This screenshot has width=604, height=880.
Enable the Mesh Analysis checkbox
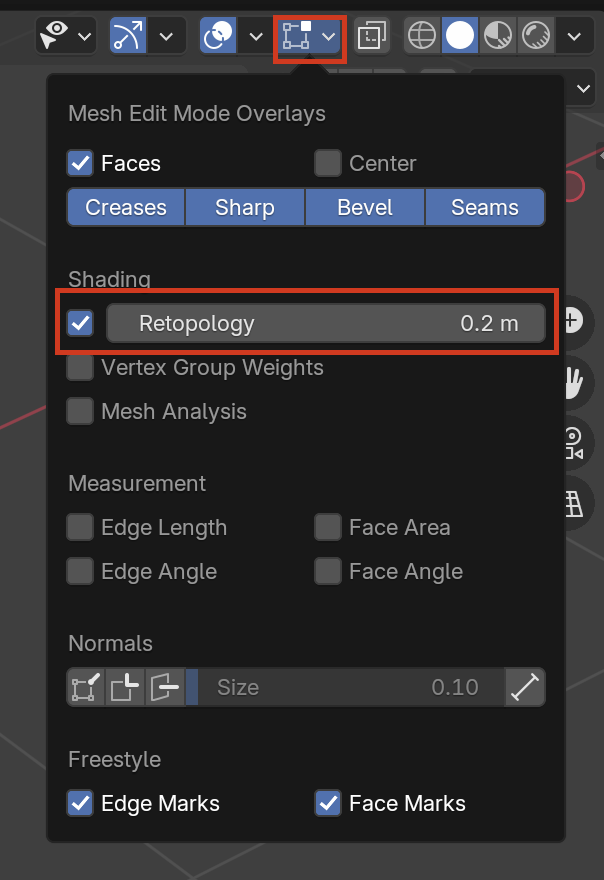pos(80,411)
